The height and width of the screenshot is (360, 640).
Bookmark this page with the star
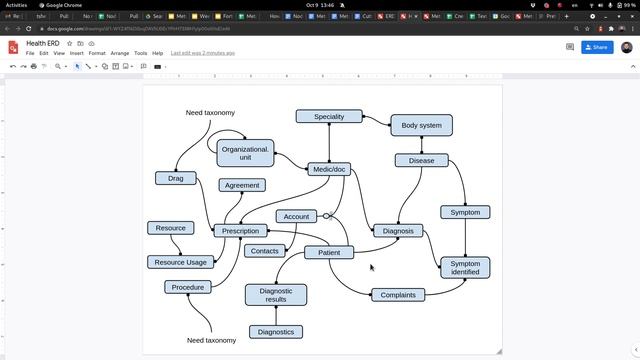(x=587, y=29)
